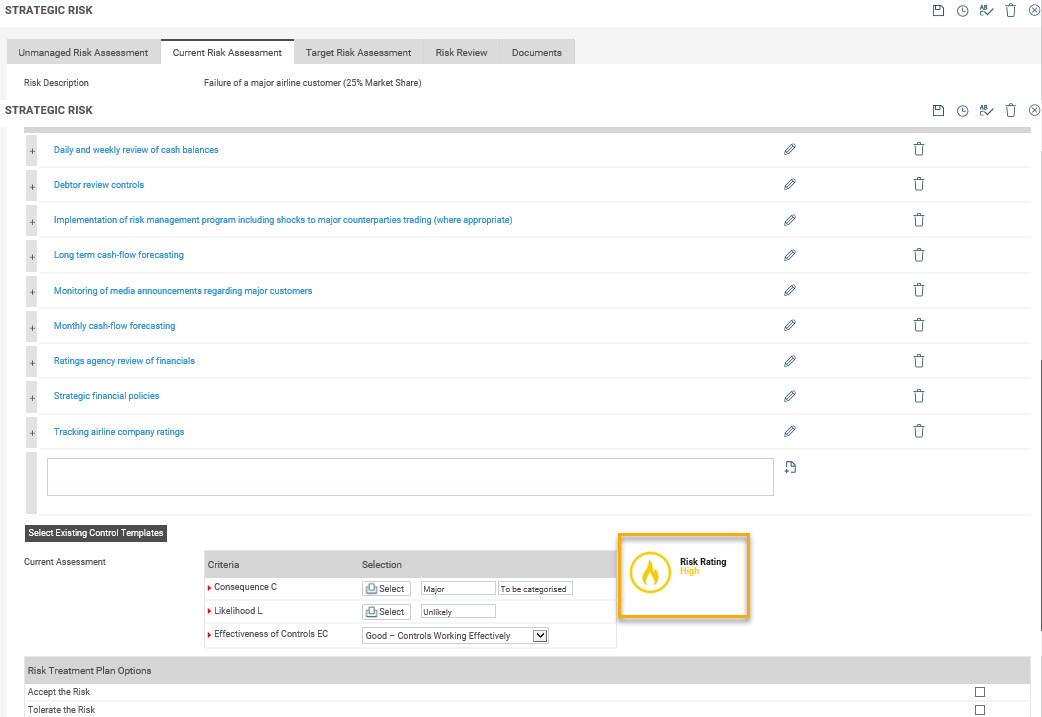Check the Accept the Risk checkbox
1042x717 pixels.
[x=980, y=692]
